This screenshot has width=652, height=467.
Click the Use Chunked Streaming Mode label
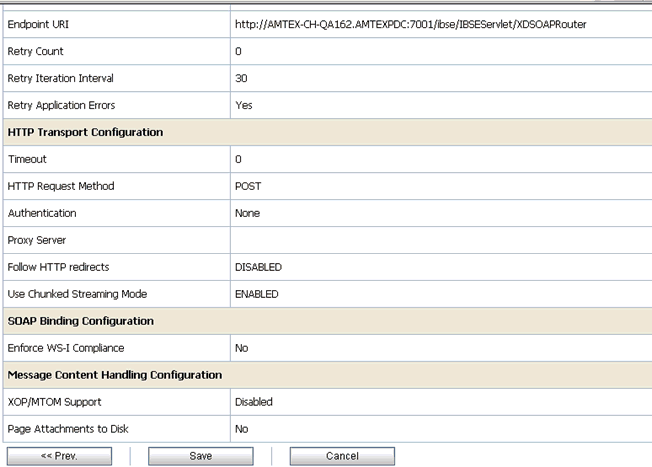77,294
